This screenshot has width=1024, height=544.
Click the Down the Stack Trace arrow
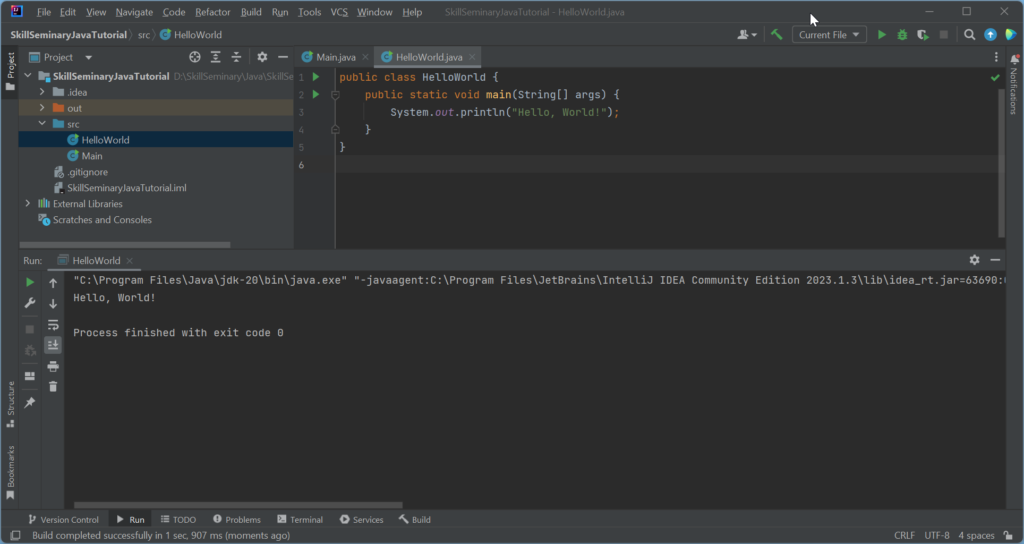coord(53,304)
